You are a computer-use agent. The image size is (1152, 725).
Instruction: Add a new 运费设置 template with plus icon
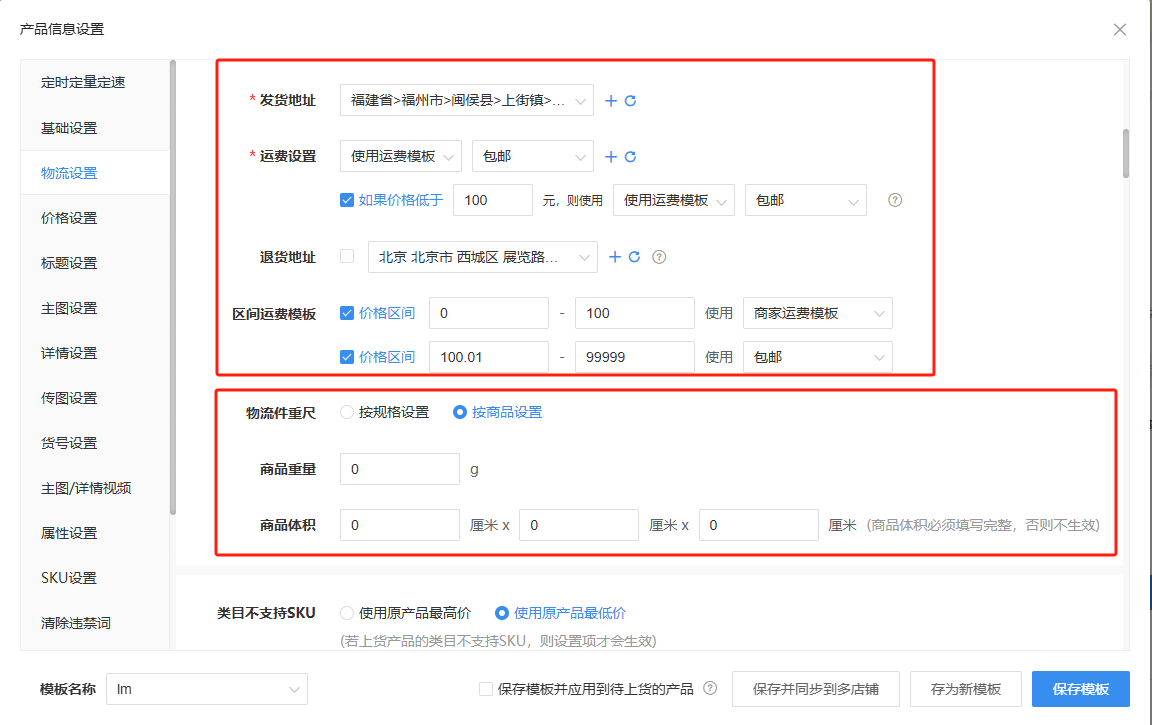[611, 156]
